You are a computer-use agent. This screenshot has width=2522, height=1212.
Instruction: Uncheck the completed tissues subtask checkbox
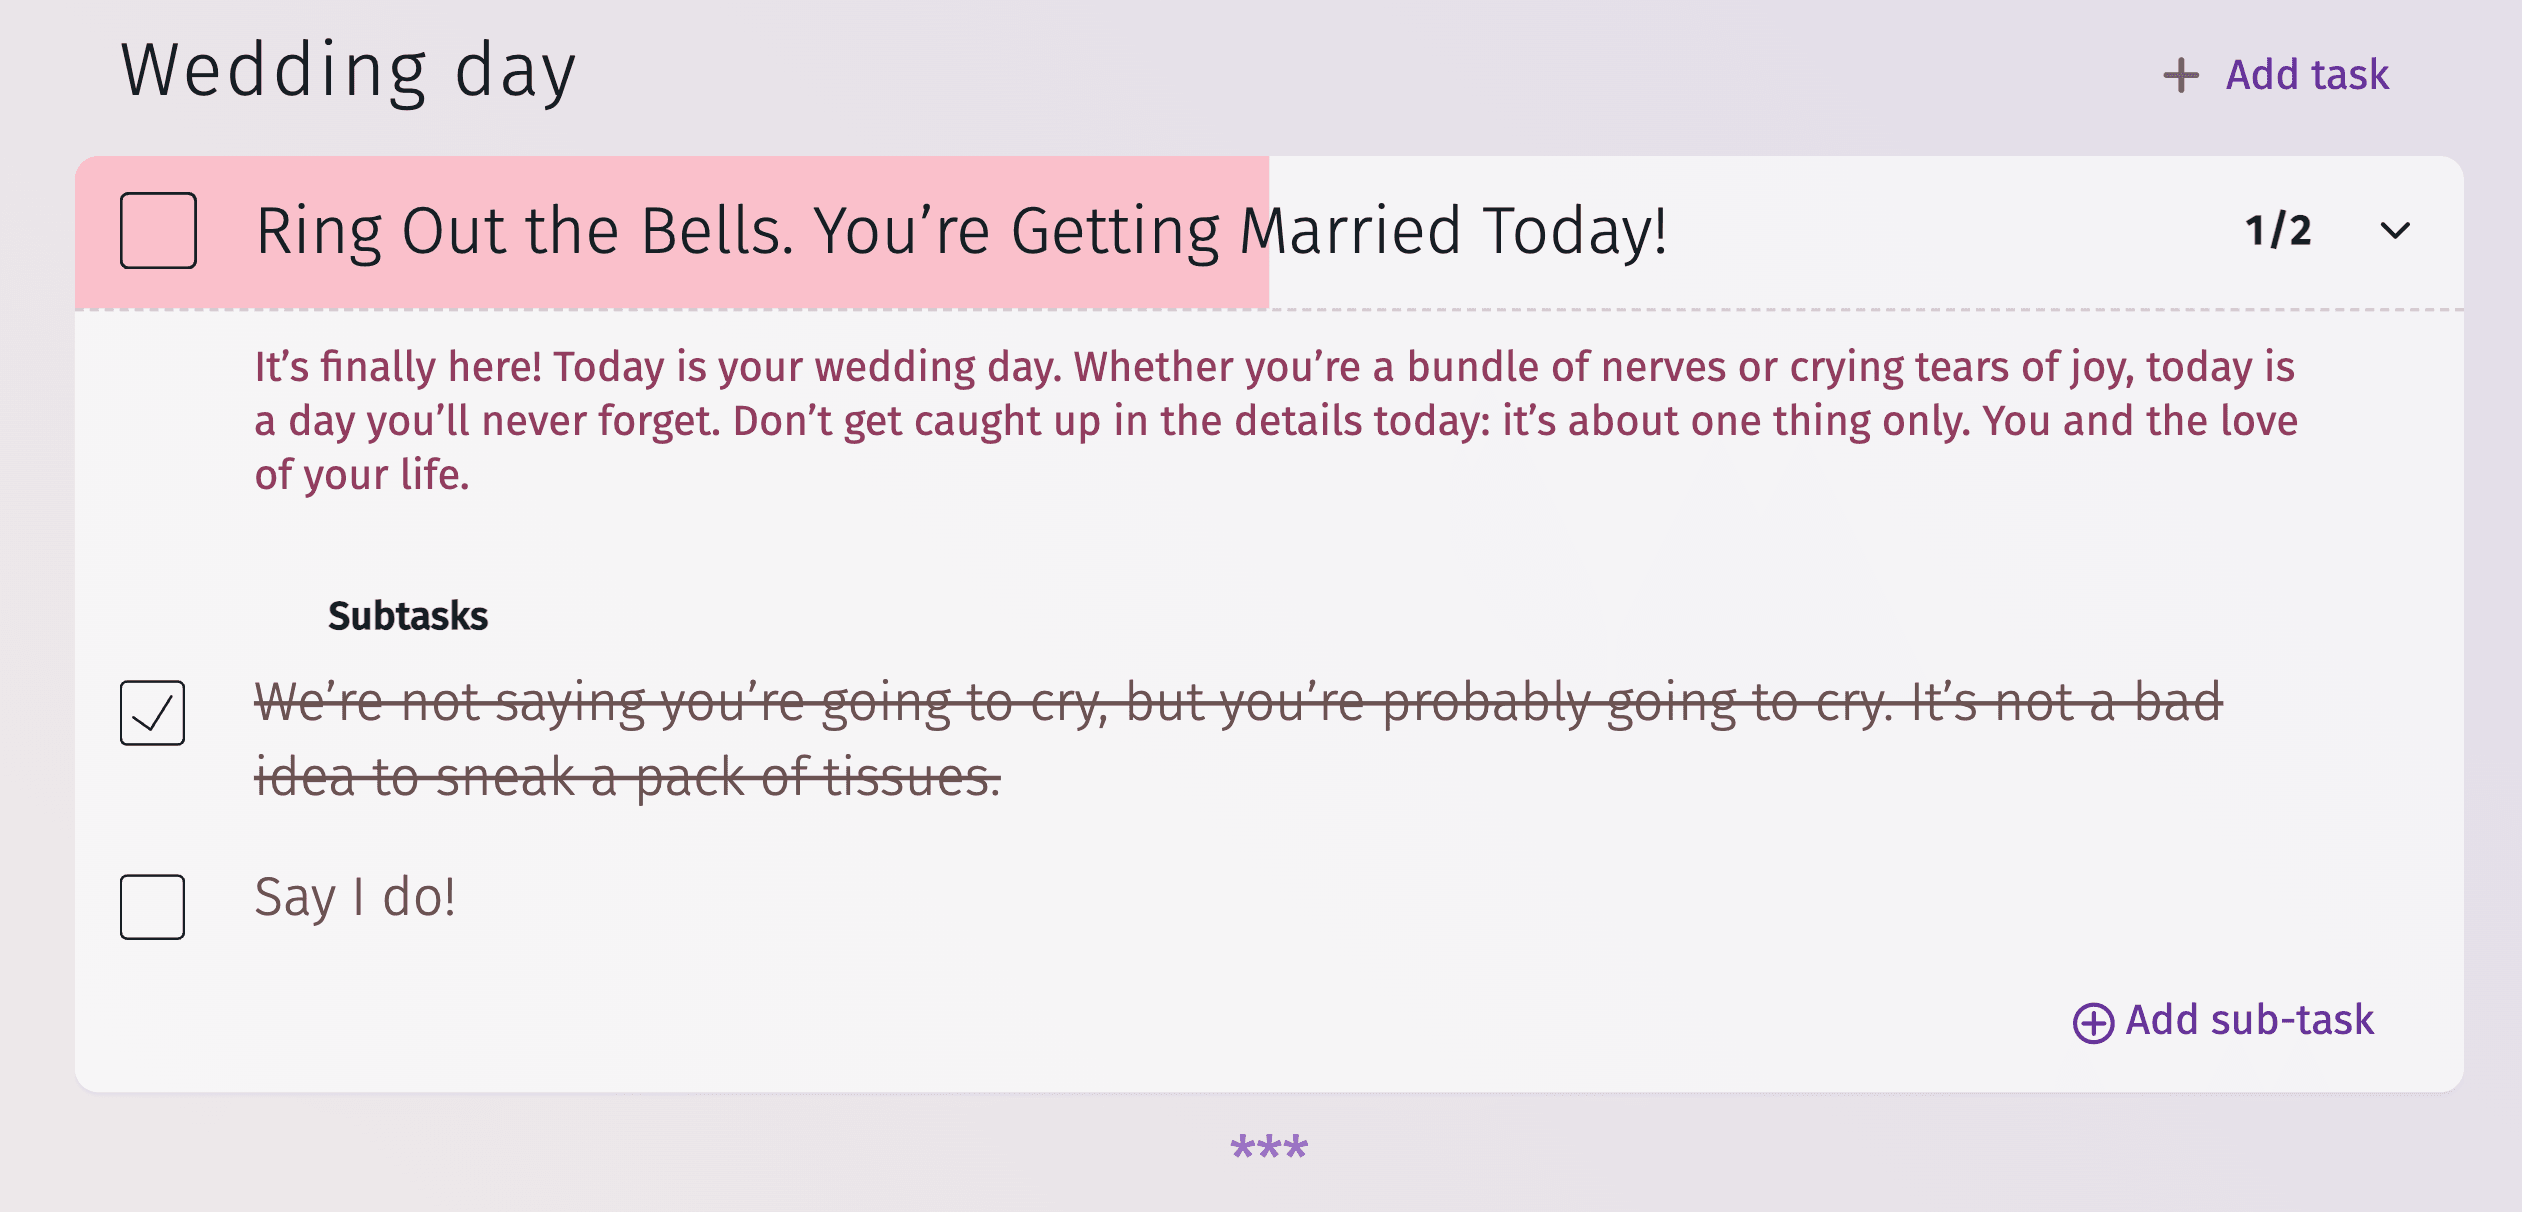(x=152, y=713)
